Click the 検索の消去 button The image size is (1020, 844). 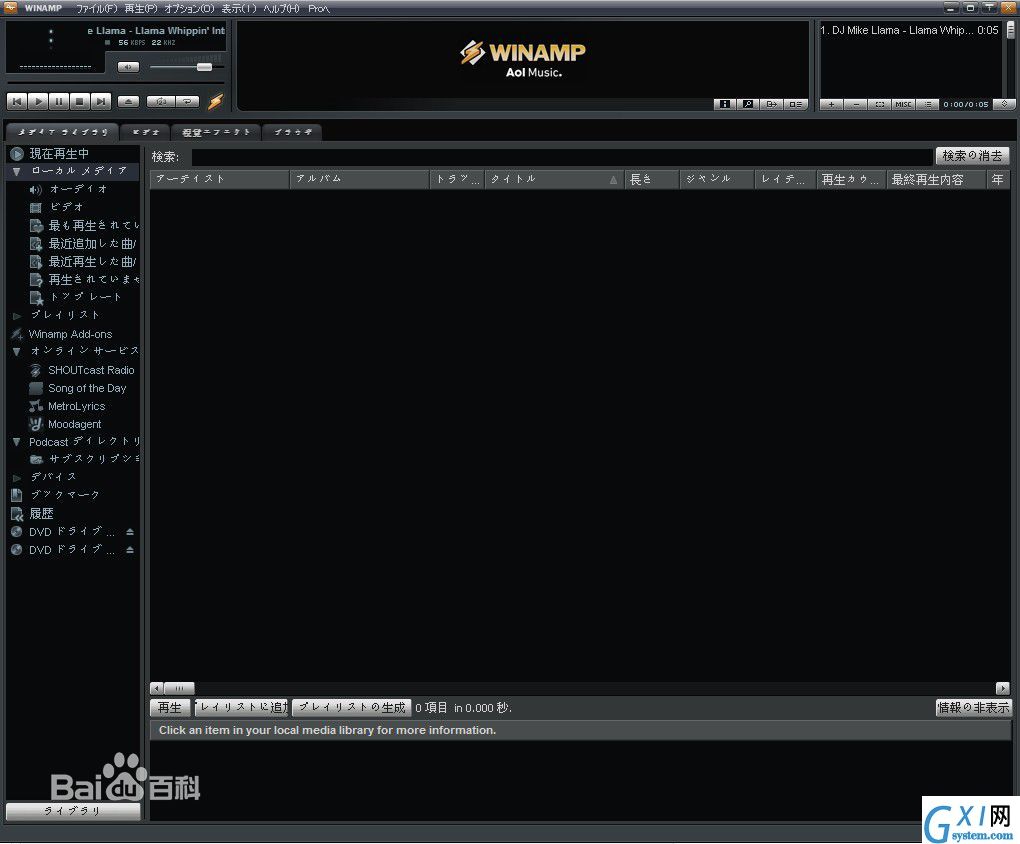[973, 156]
